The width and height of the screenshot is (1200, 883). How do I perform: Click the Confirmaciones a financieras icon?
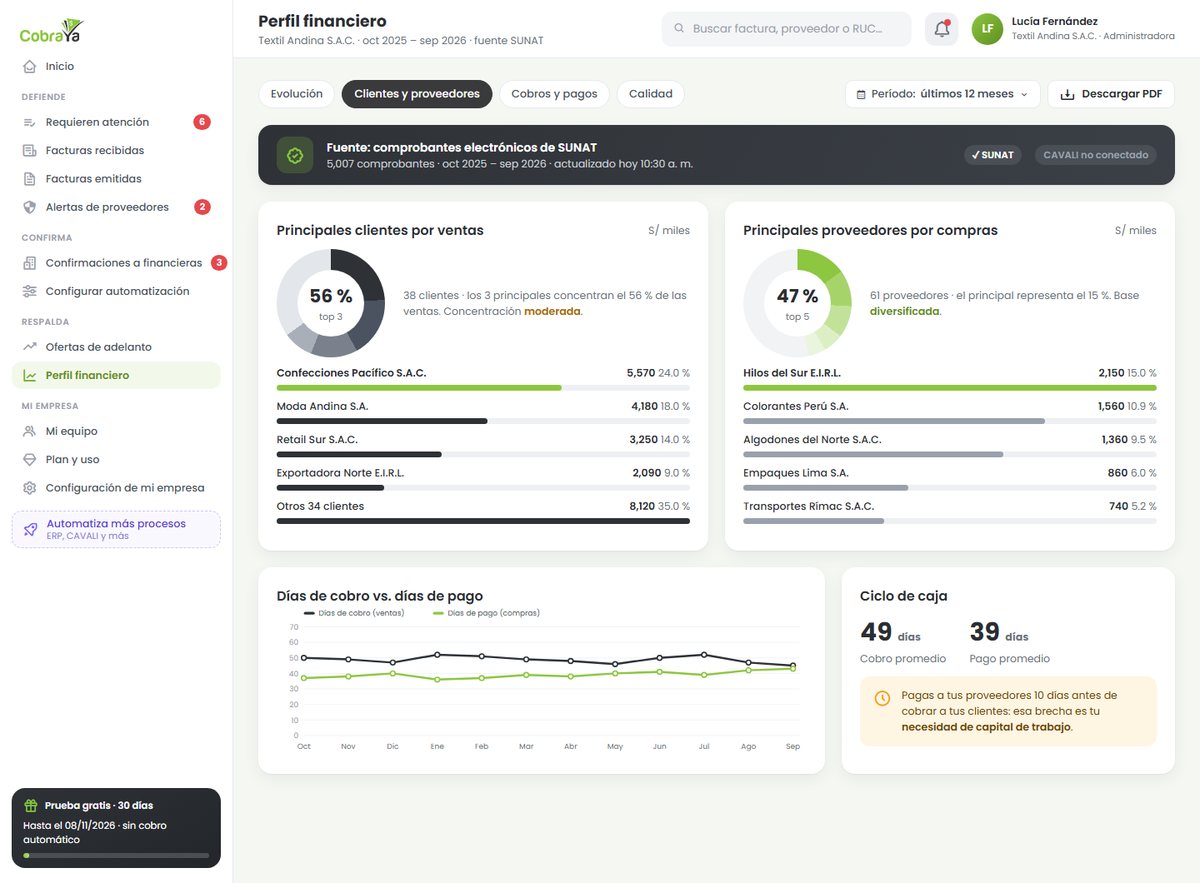pos(29,263)
